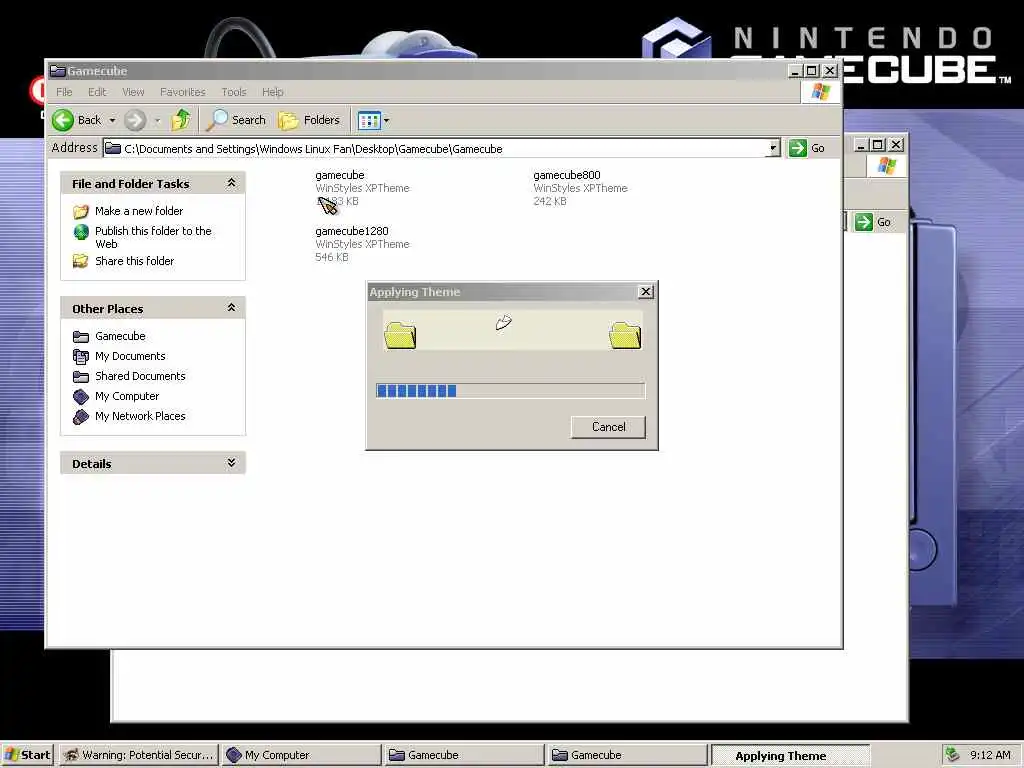
Task: Expand the Address bar dropdown
Action: pos(773,148)
